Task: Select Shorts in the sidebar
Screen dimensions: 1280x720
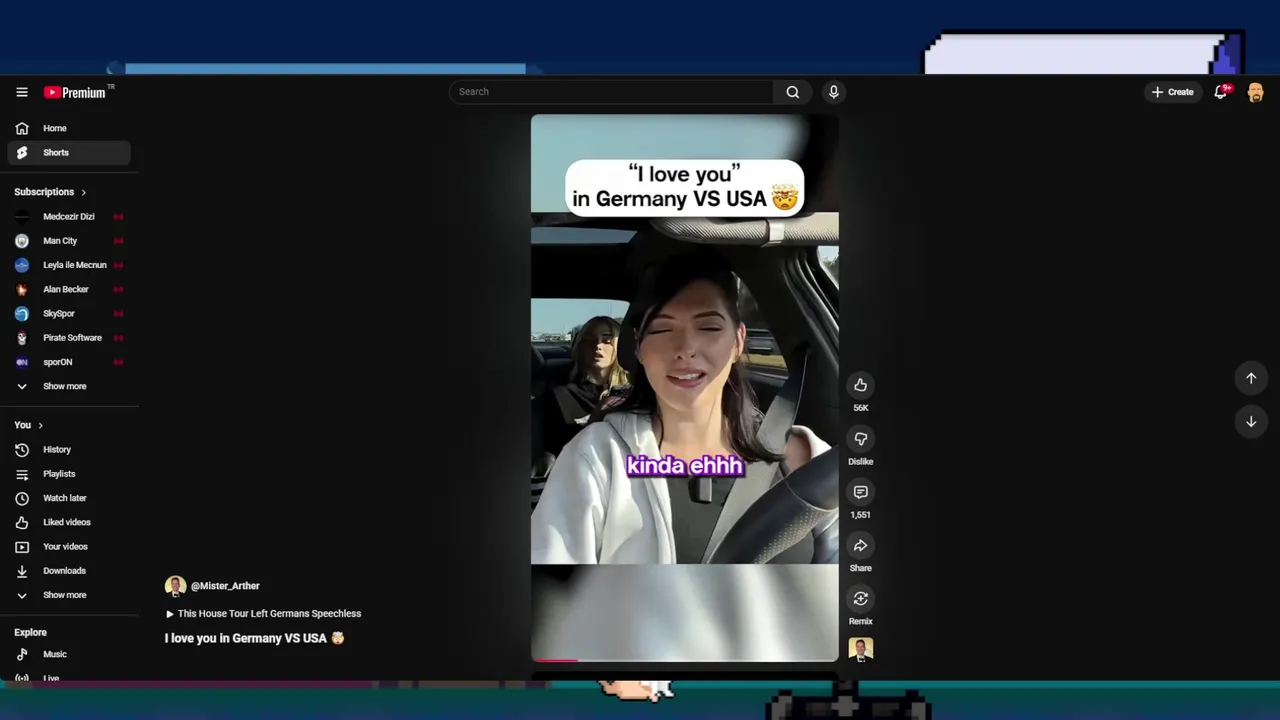Action: tap(69, 153)
